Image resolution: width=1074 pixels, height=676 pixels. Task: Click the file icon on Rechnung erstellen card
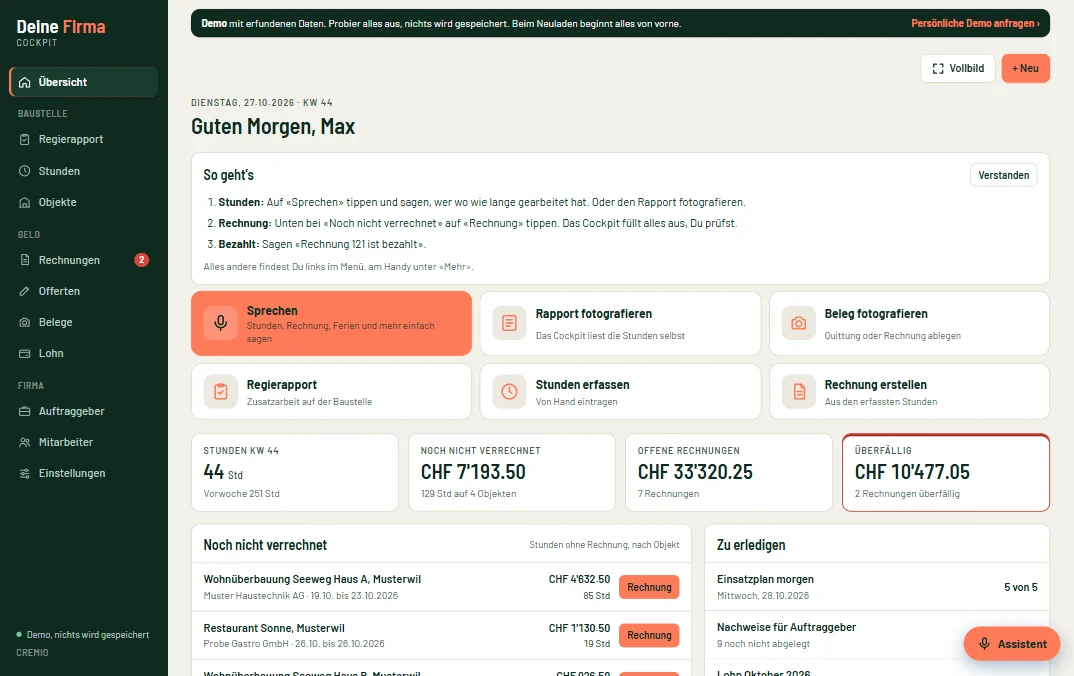click(799, 392)
